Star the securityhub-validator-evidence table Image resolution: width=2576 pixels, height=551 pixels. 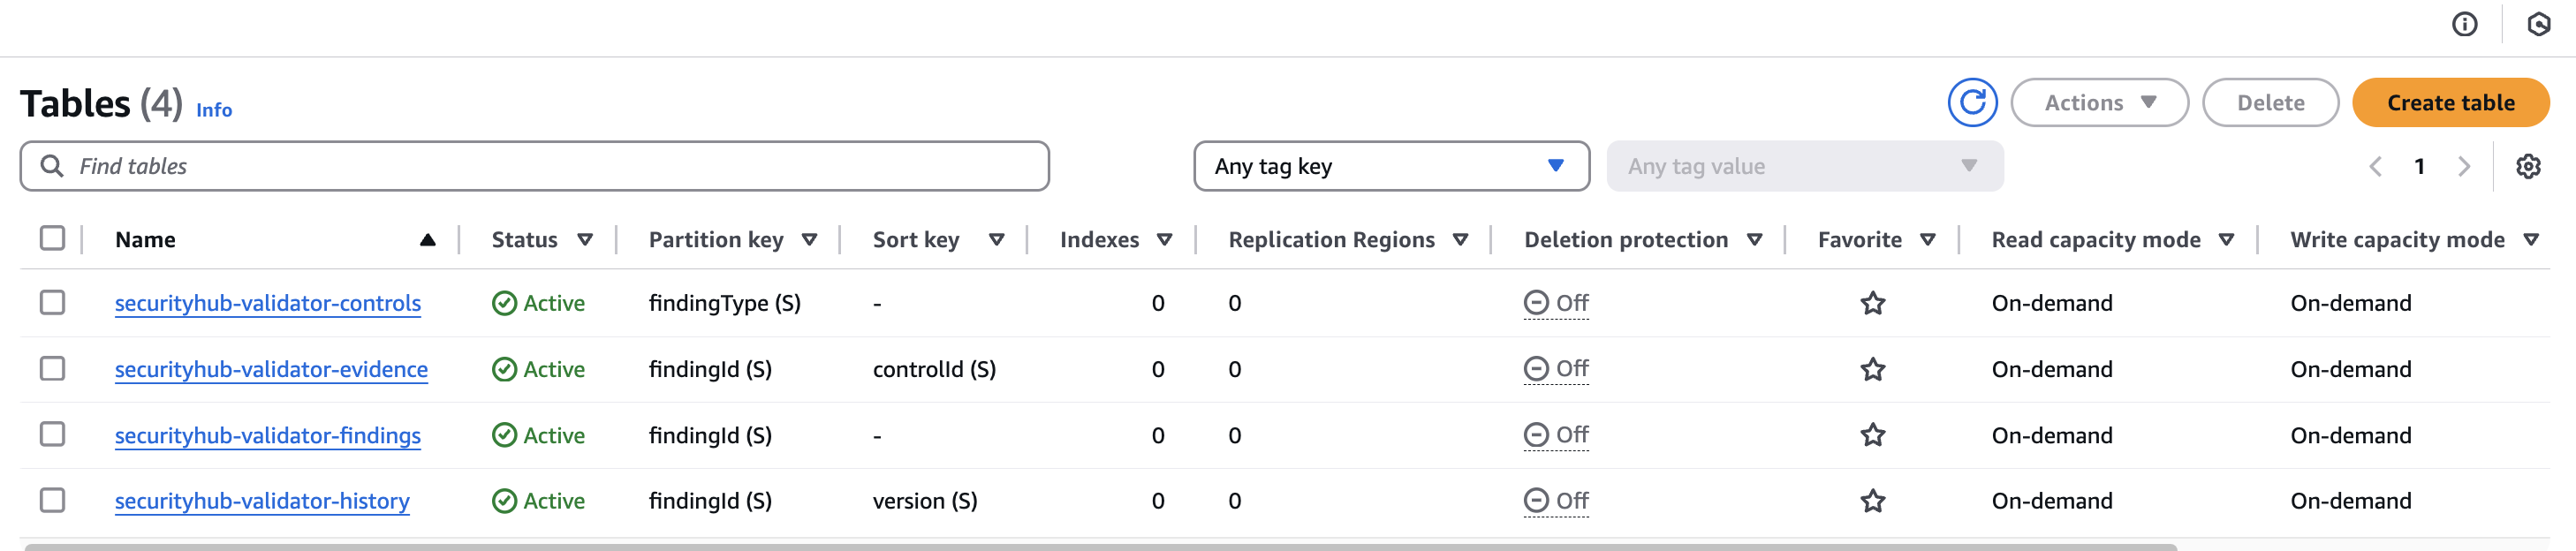1872,369
